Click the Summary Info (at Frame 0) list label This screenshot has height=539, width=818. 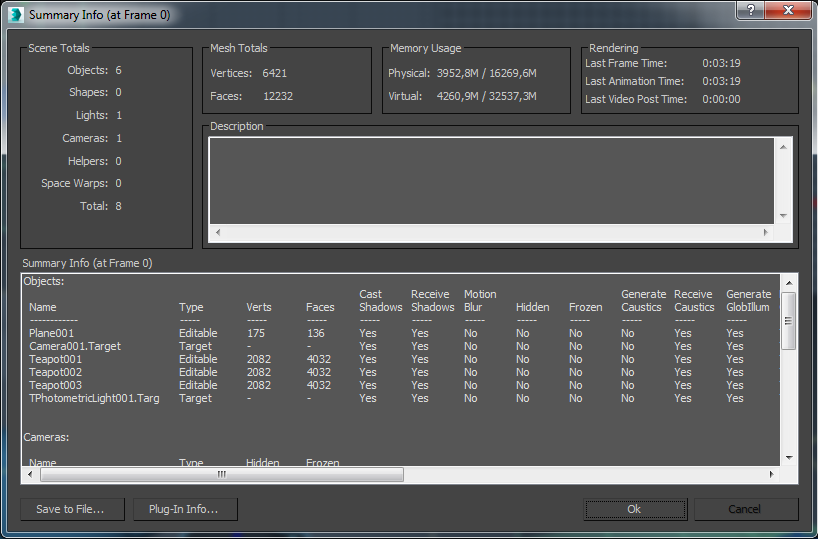[87, 263]
